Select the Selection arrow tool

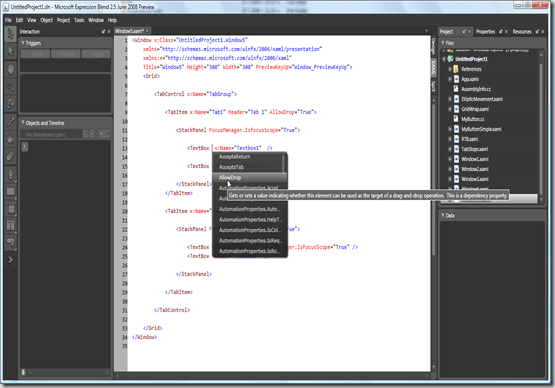coord(10,34)
